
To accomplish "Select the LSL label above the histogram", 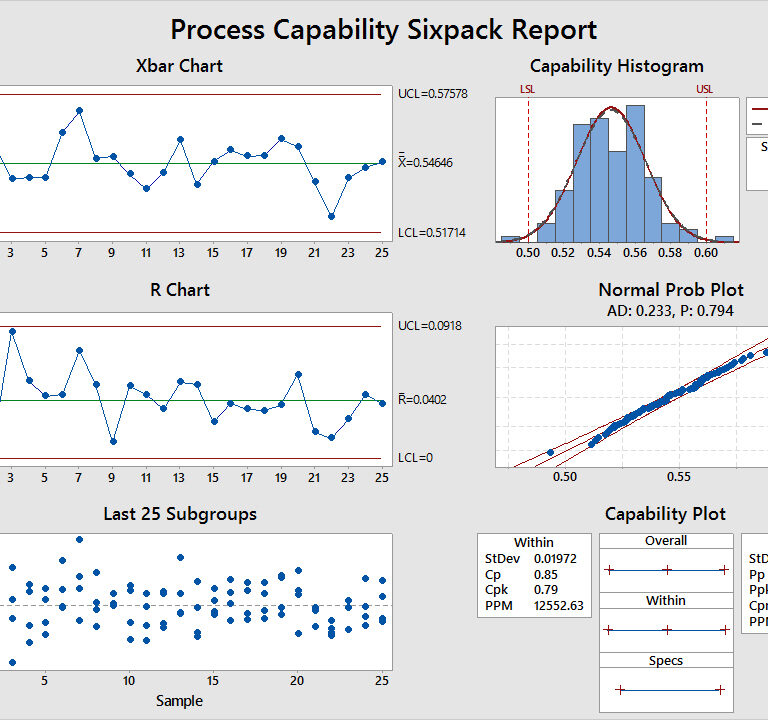I will point(527,90).
